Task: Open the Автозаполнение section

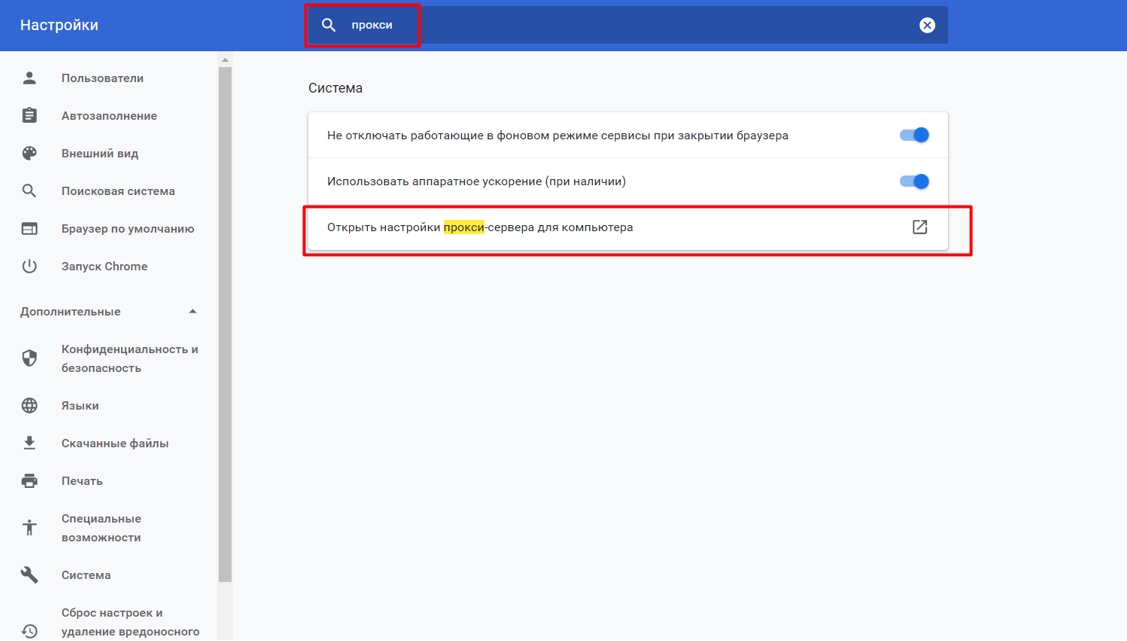Action: (x=109, y=116)
